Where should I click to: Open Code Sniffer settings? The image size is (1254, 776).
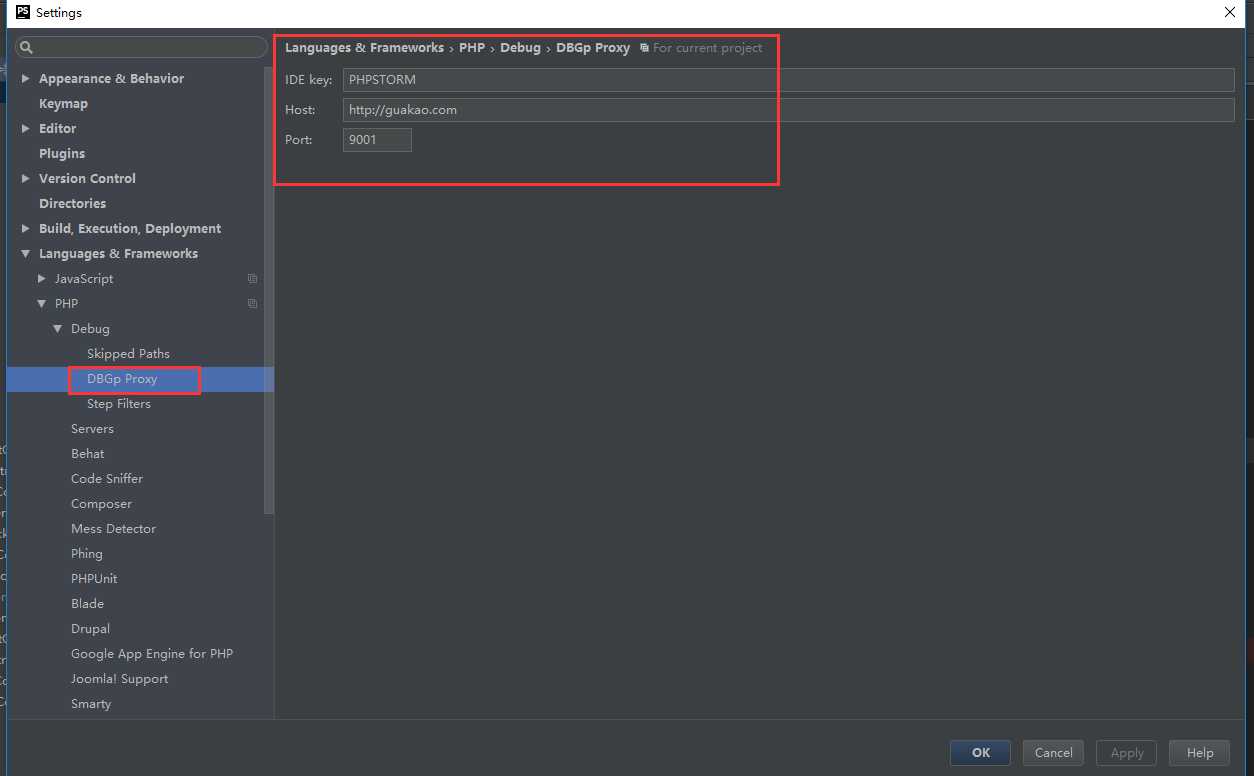coord(107,478)
